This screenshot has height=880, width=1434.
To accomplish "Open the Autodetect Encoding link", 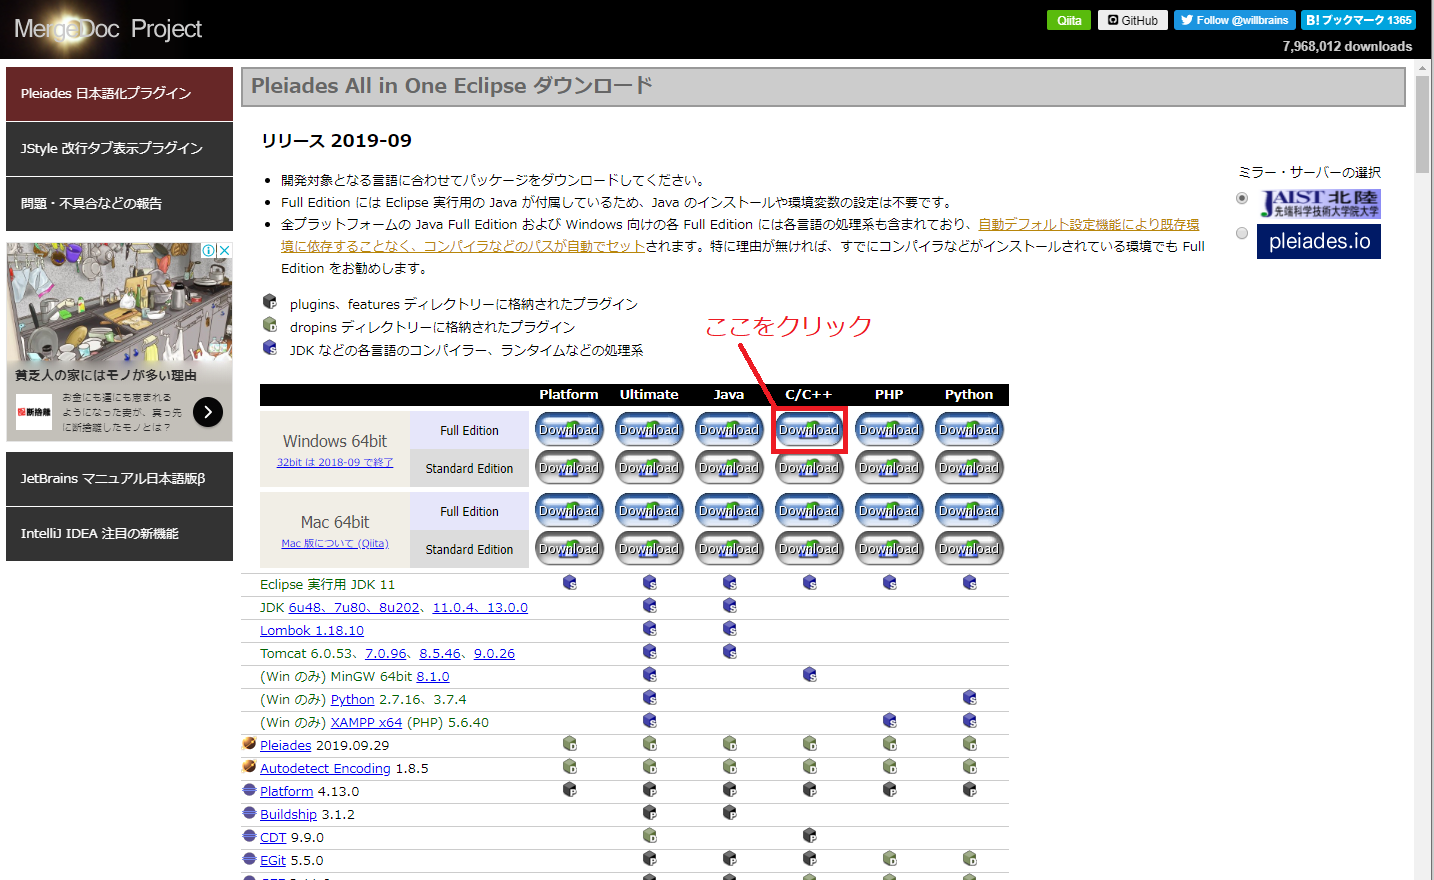I will coord(325,768).
